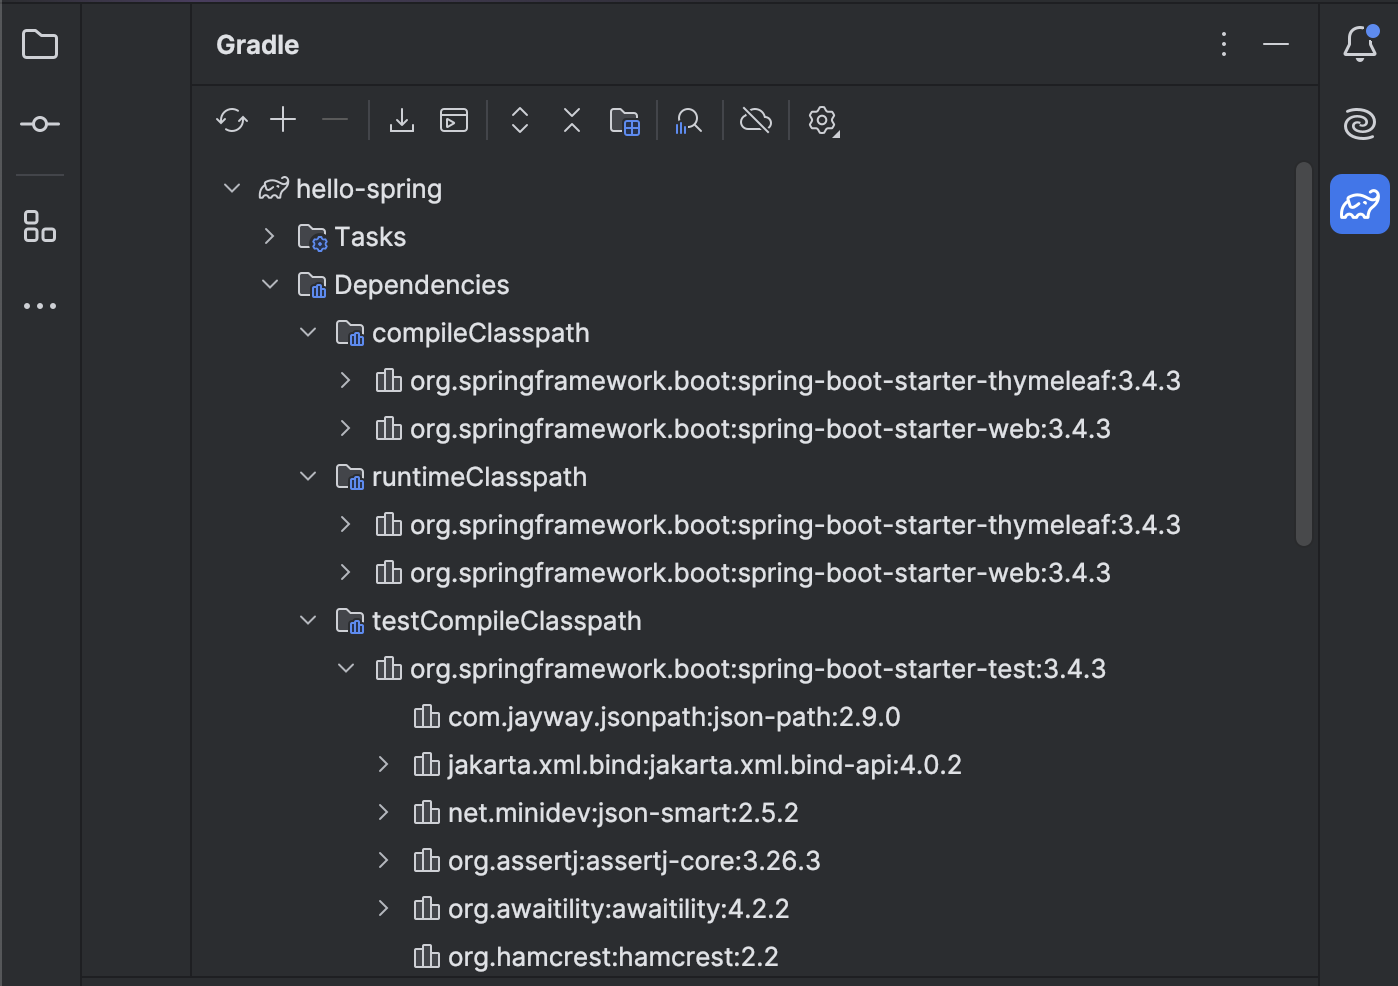Link a Gradle project with plus icon
Viewport: 1398px width, 986px height.
(284, 120)
